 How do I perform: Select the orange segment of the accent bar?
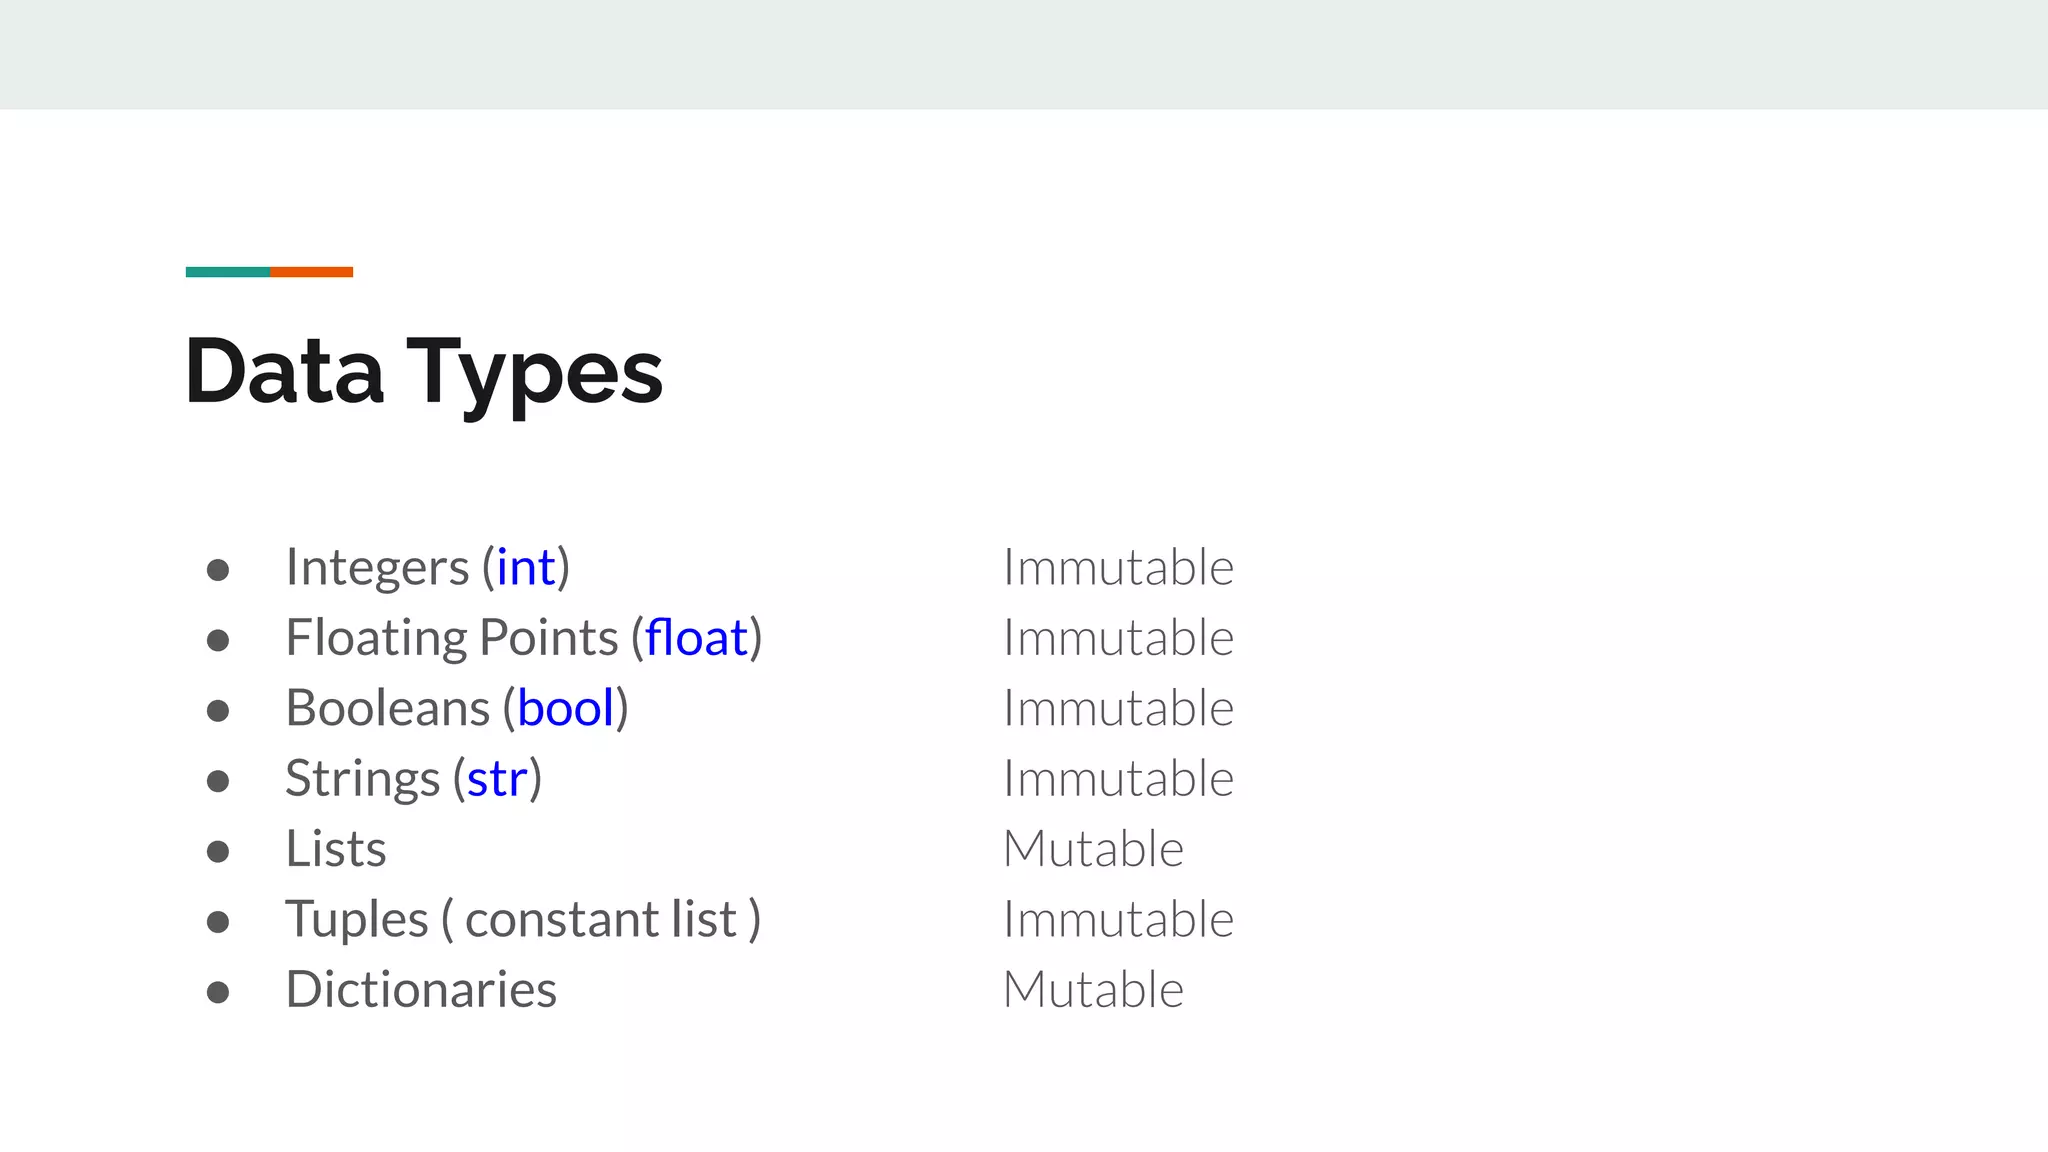click(x=311, y=272)
